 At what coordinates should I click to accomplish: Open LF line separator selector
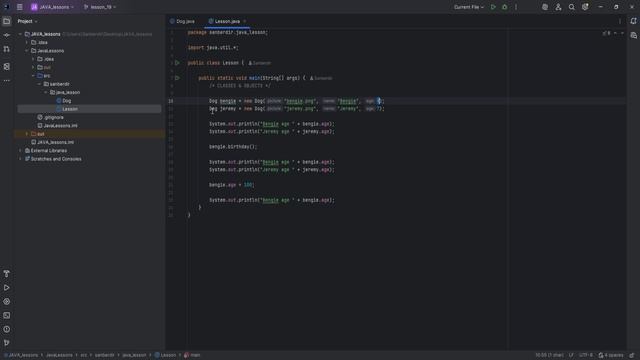point(571,355)
